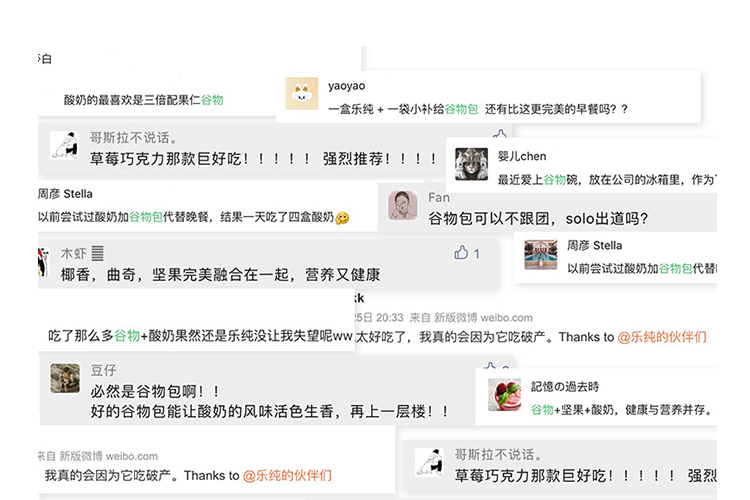This screenshot has height=500, width=750.
Task: Click 哥斯拉不说话's avatar in top comment
Action: coord(64,145)
